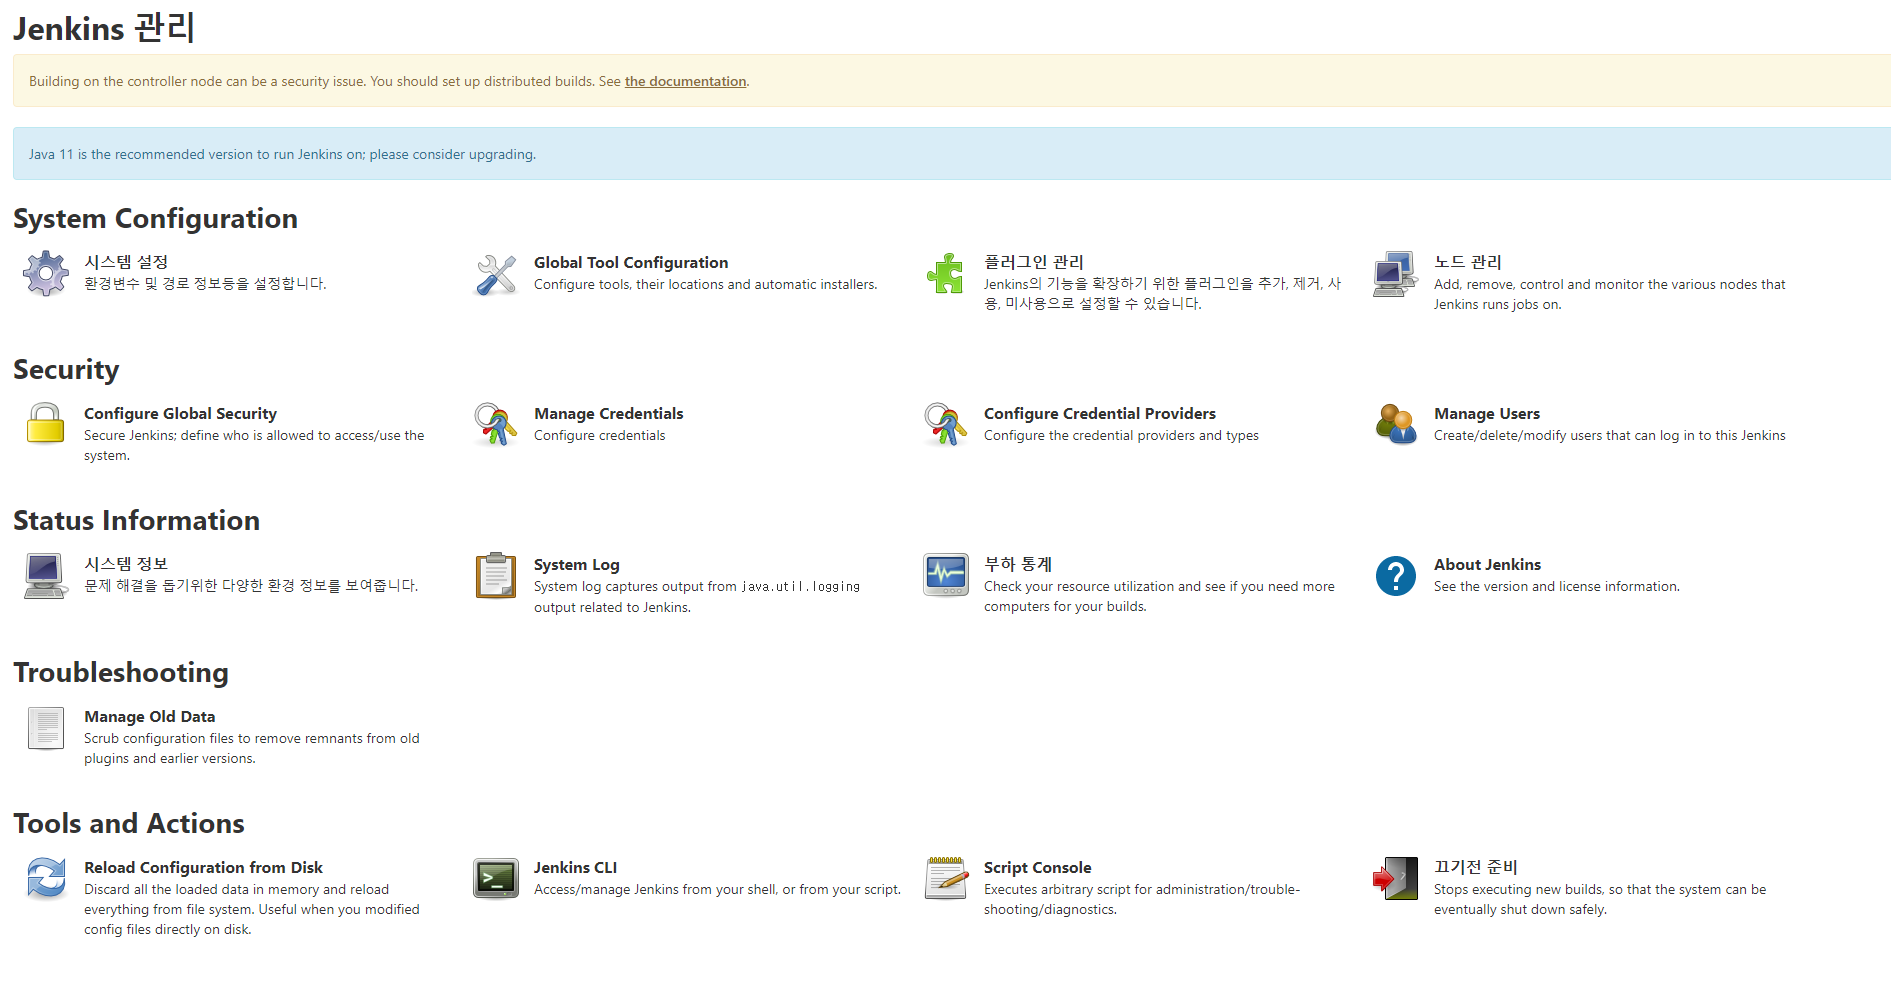1891x1003 pixels.
Task: Open the Script Console link
Action: 1038,867
